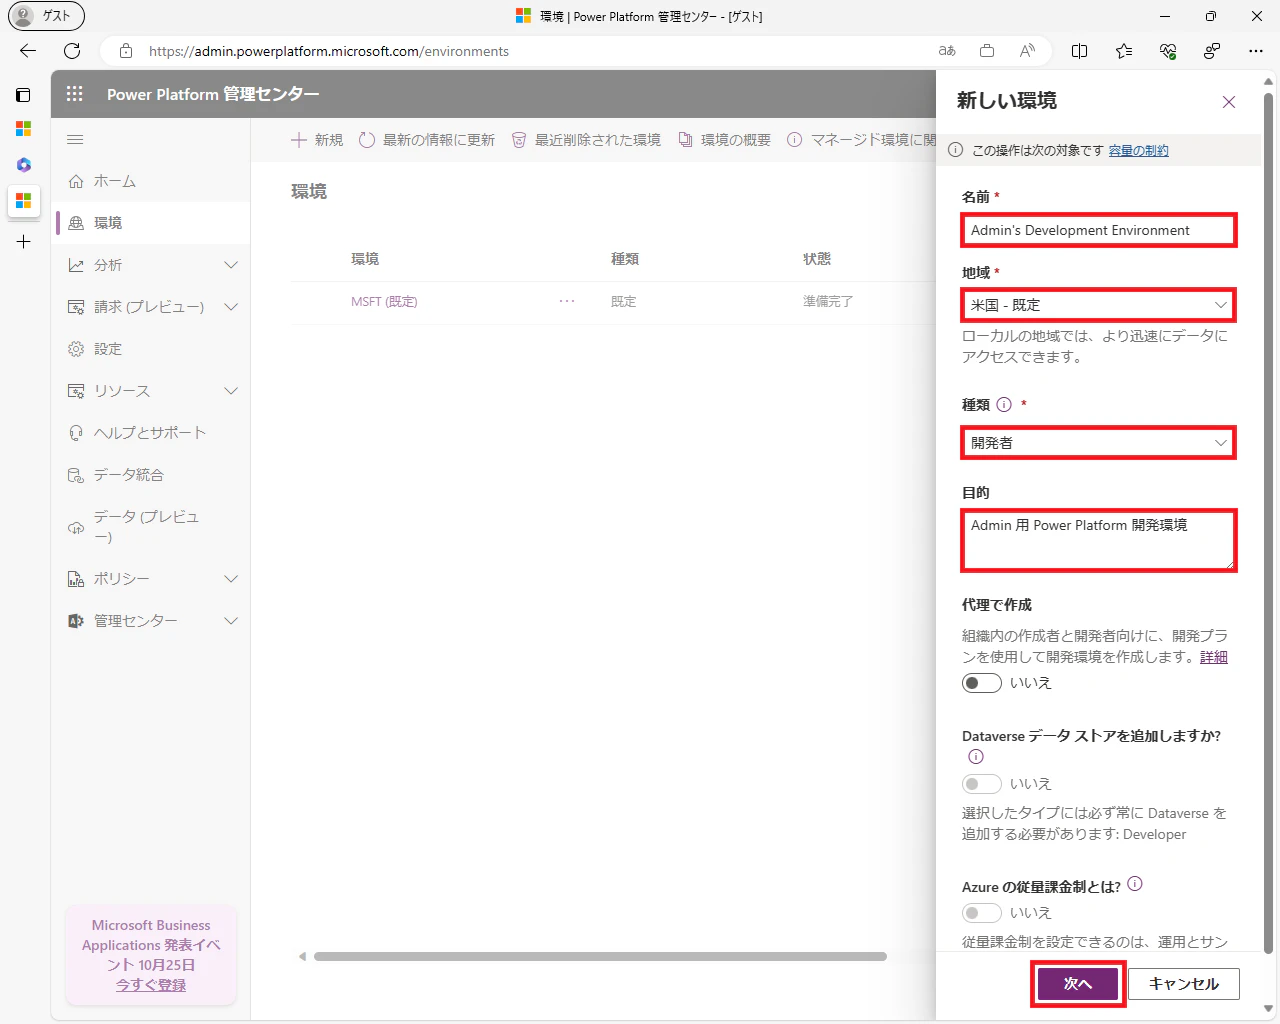The width and height of the screenshot is (1280, 1024).
Task: Select 環境 in the navigation
Action: 151,223
